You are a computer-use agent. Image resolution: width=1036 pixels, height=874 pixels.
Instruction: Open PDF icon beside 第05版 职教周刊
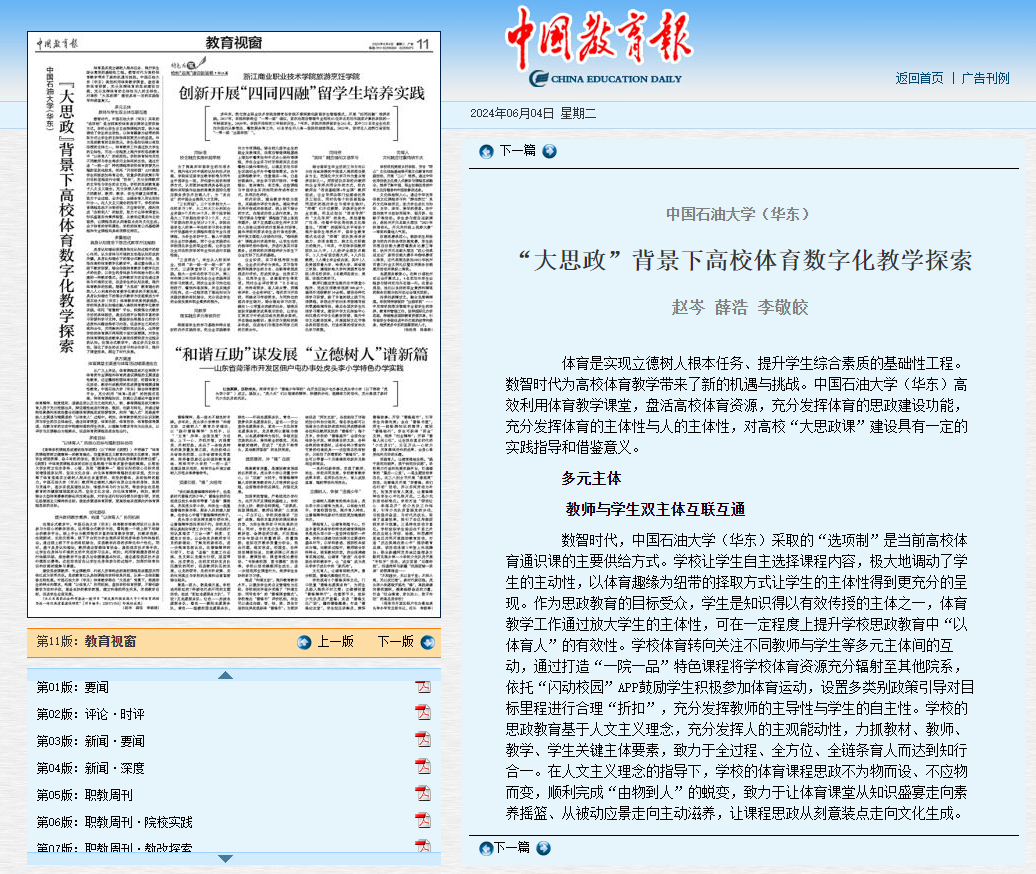(x=423, y=794)
